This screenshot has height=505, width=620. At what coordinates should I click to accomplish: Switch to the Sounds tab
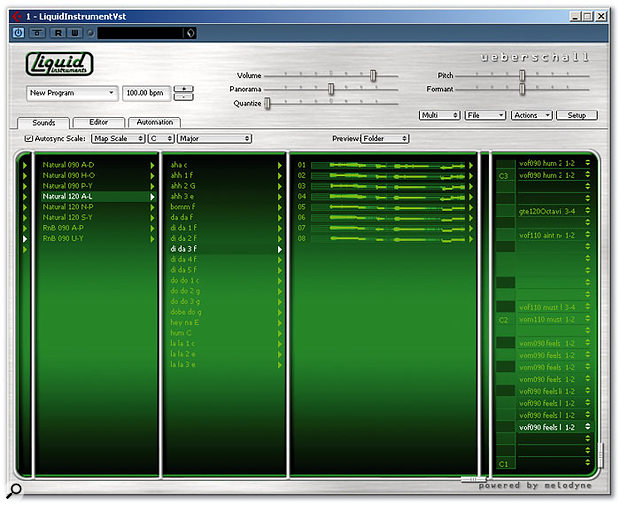pos(43,123)
